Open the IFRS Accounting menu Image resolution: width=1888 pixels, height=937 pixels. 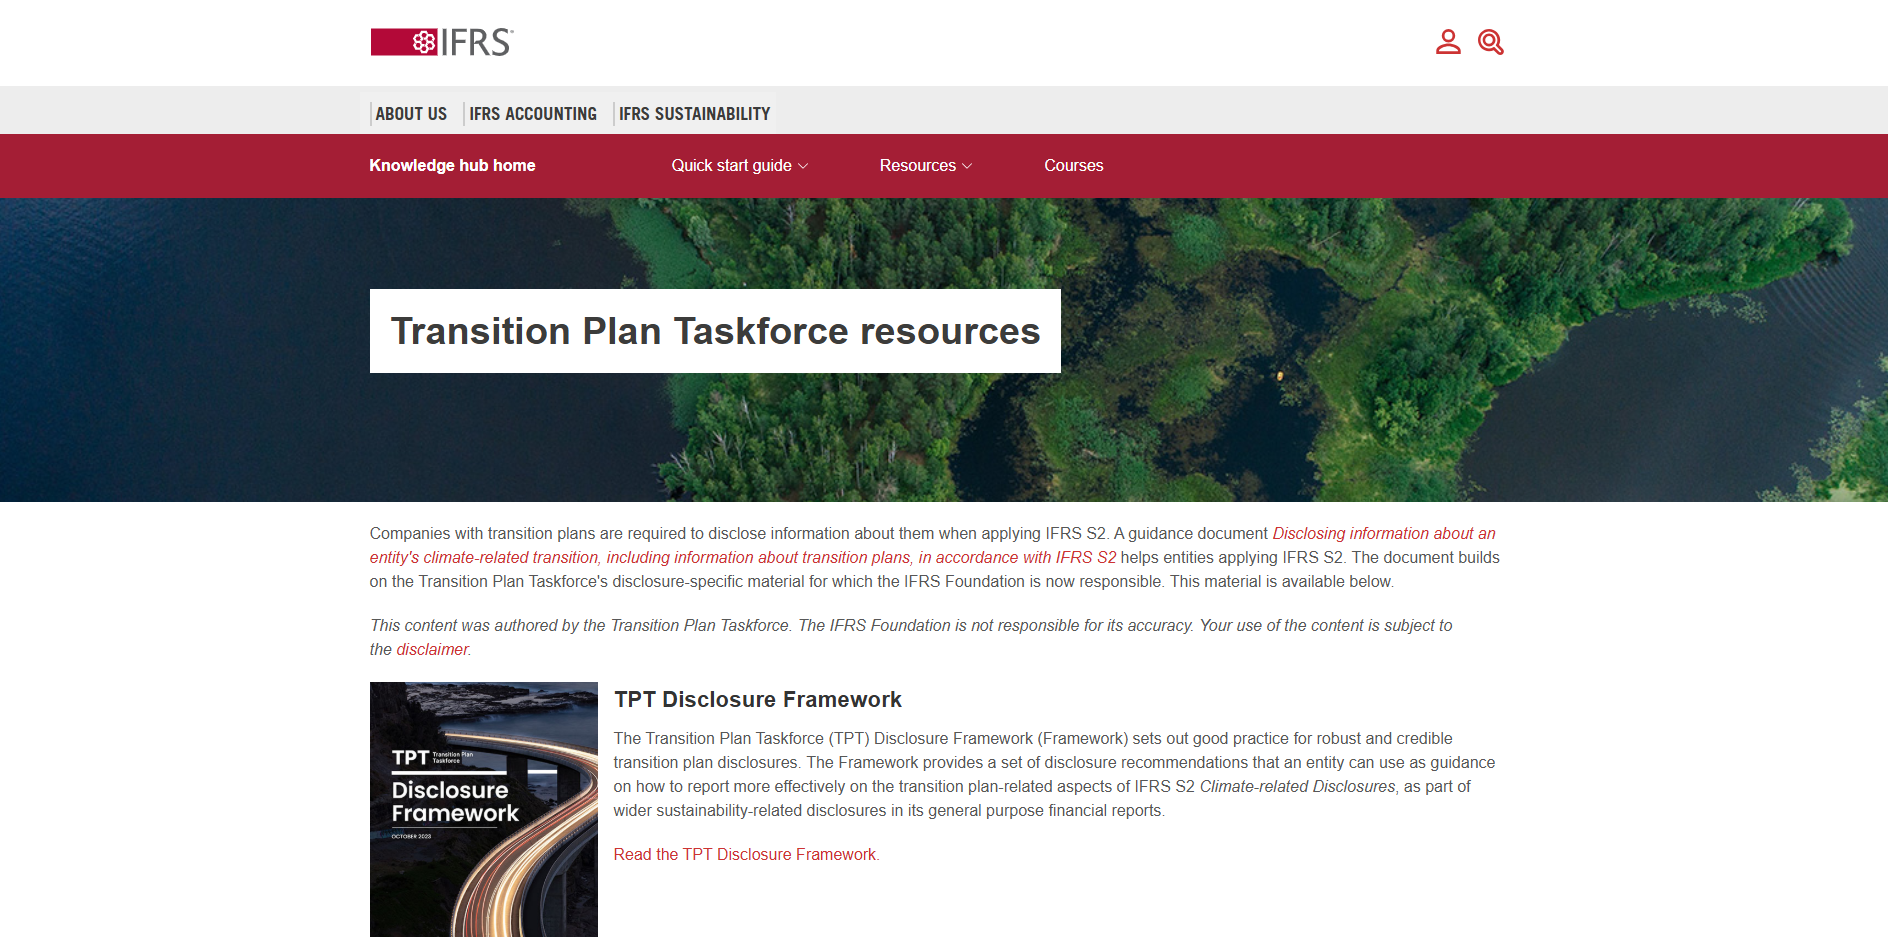[533, 114]
